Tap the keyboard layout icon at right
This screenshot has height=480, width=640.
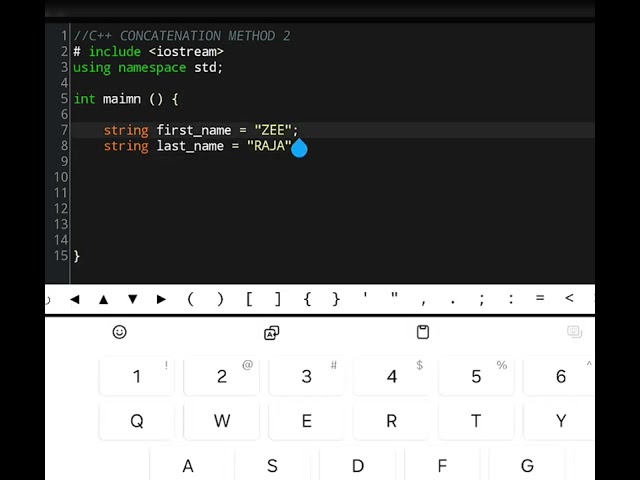click(x=574, y=332)
